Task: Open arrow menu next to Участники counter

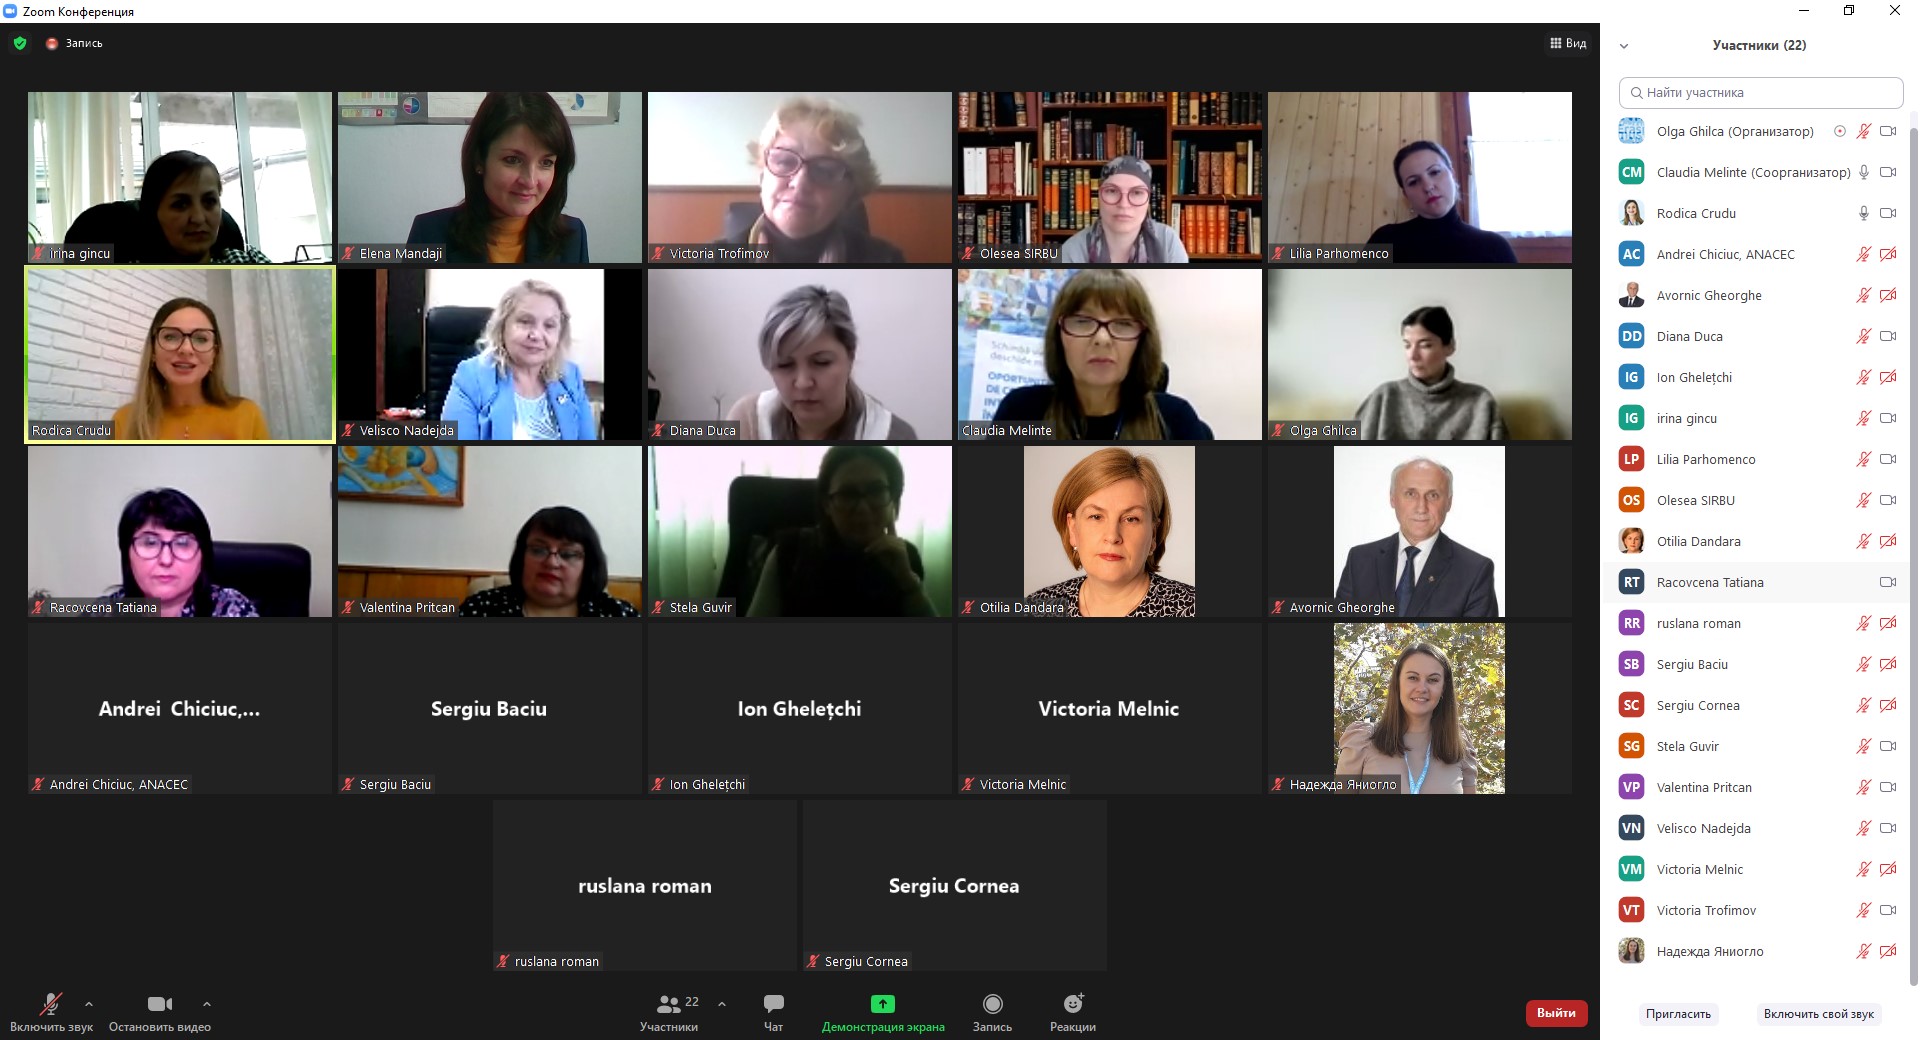Action: pos(722,1004)
